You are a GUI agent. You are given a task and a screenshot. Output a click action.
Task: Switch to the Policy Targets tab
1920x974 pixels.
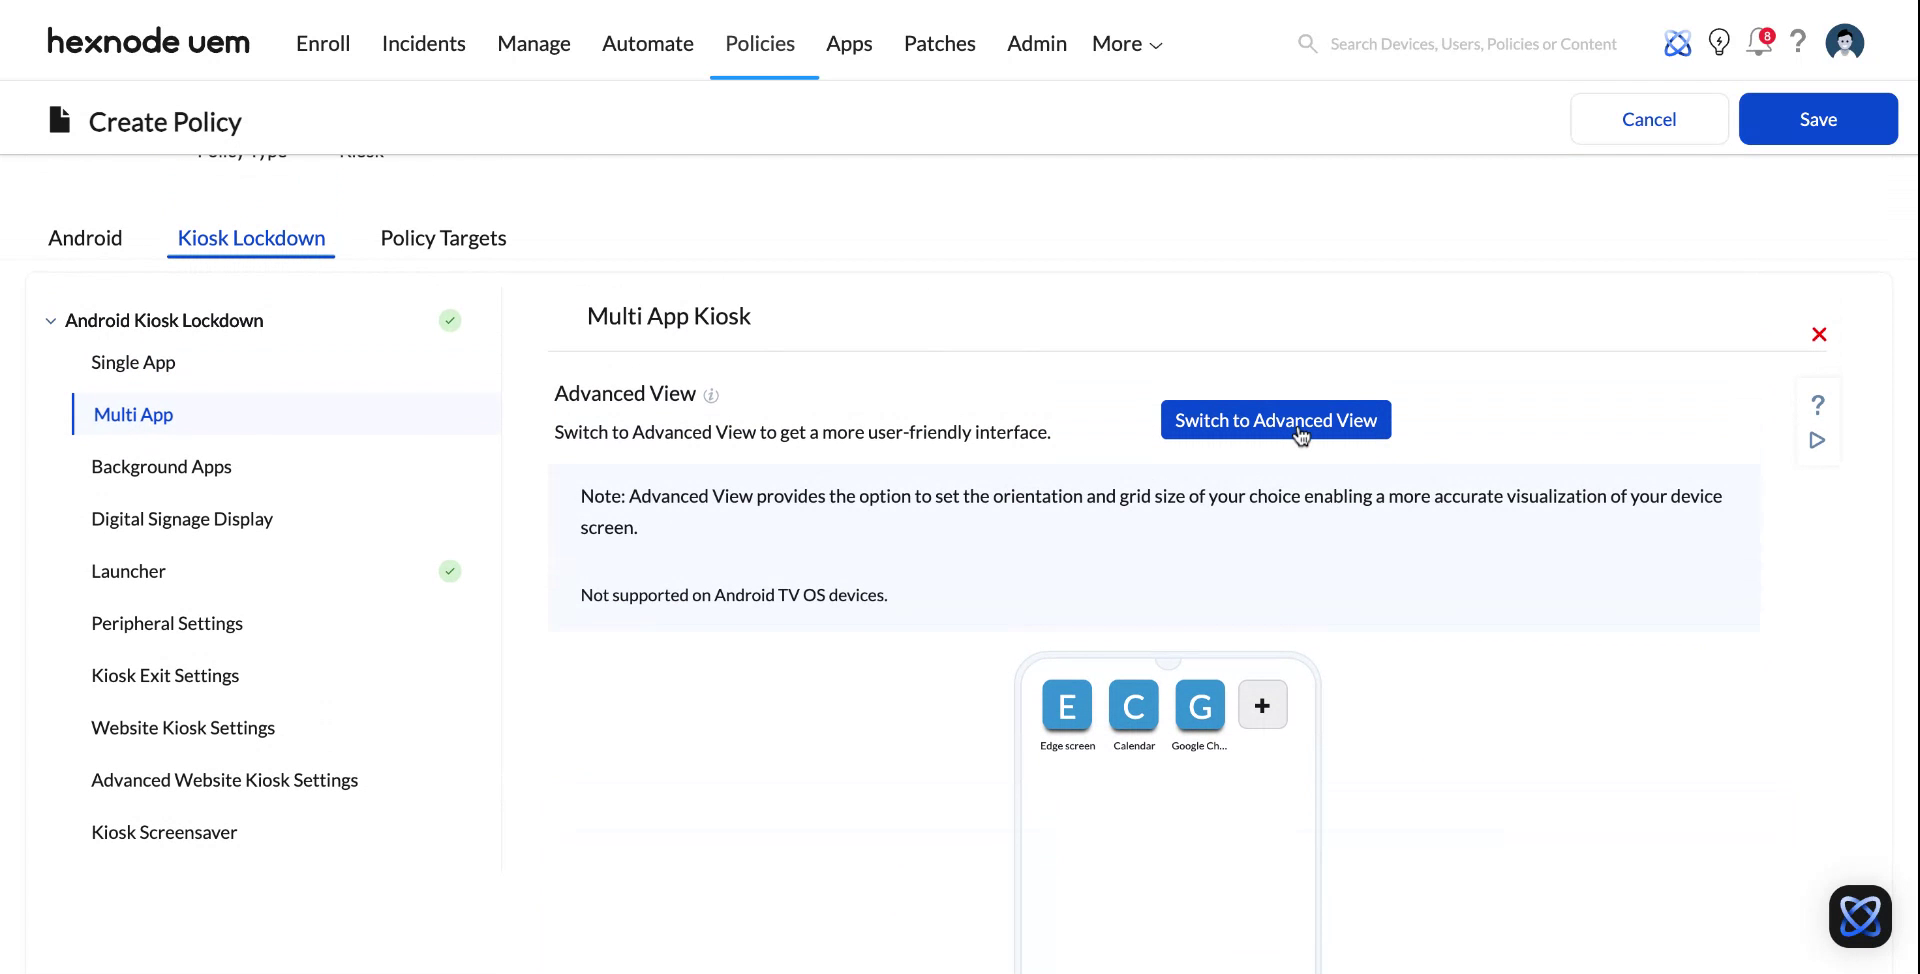click(443, 238)
